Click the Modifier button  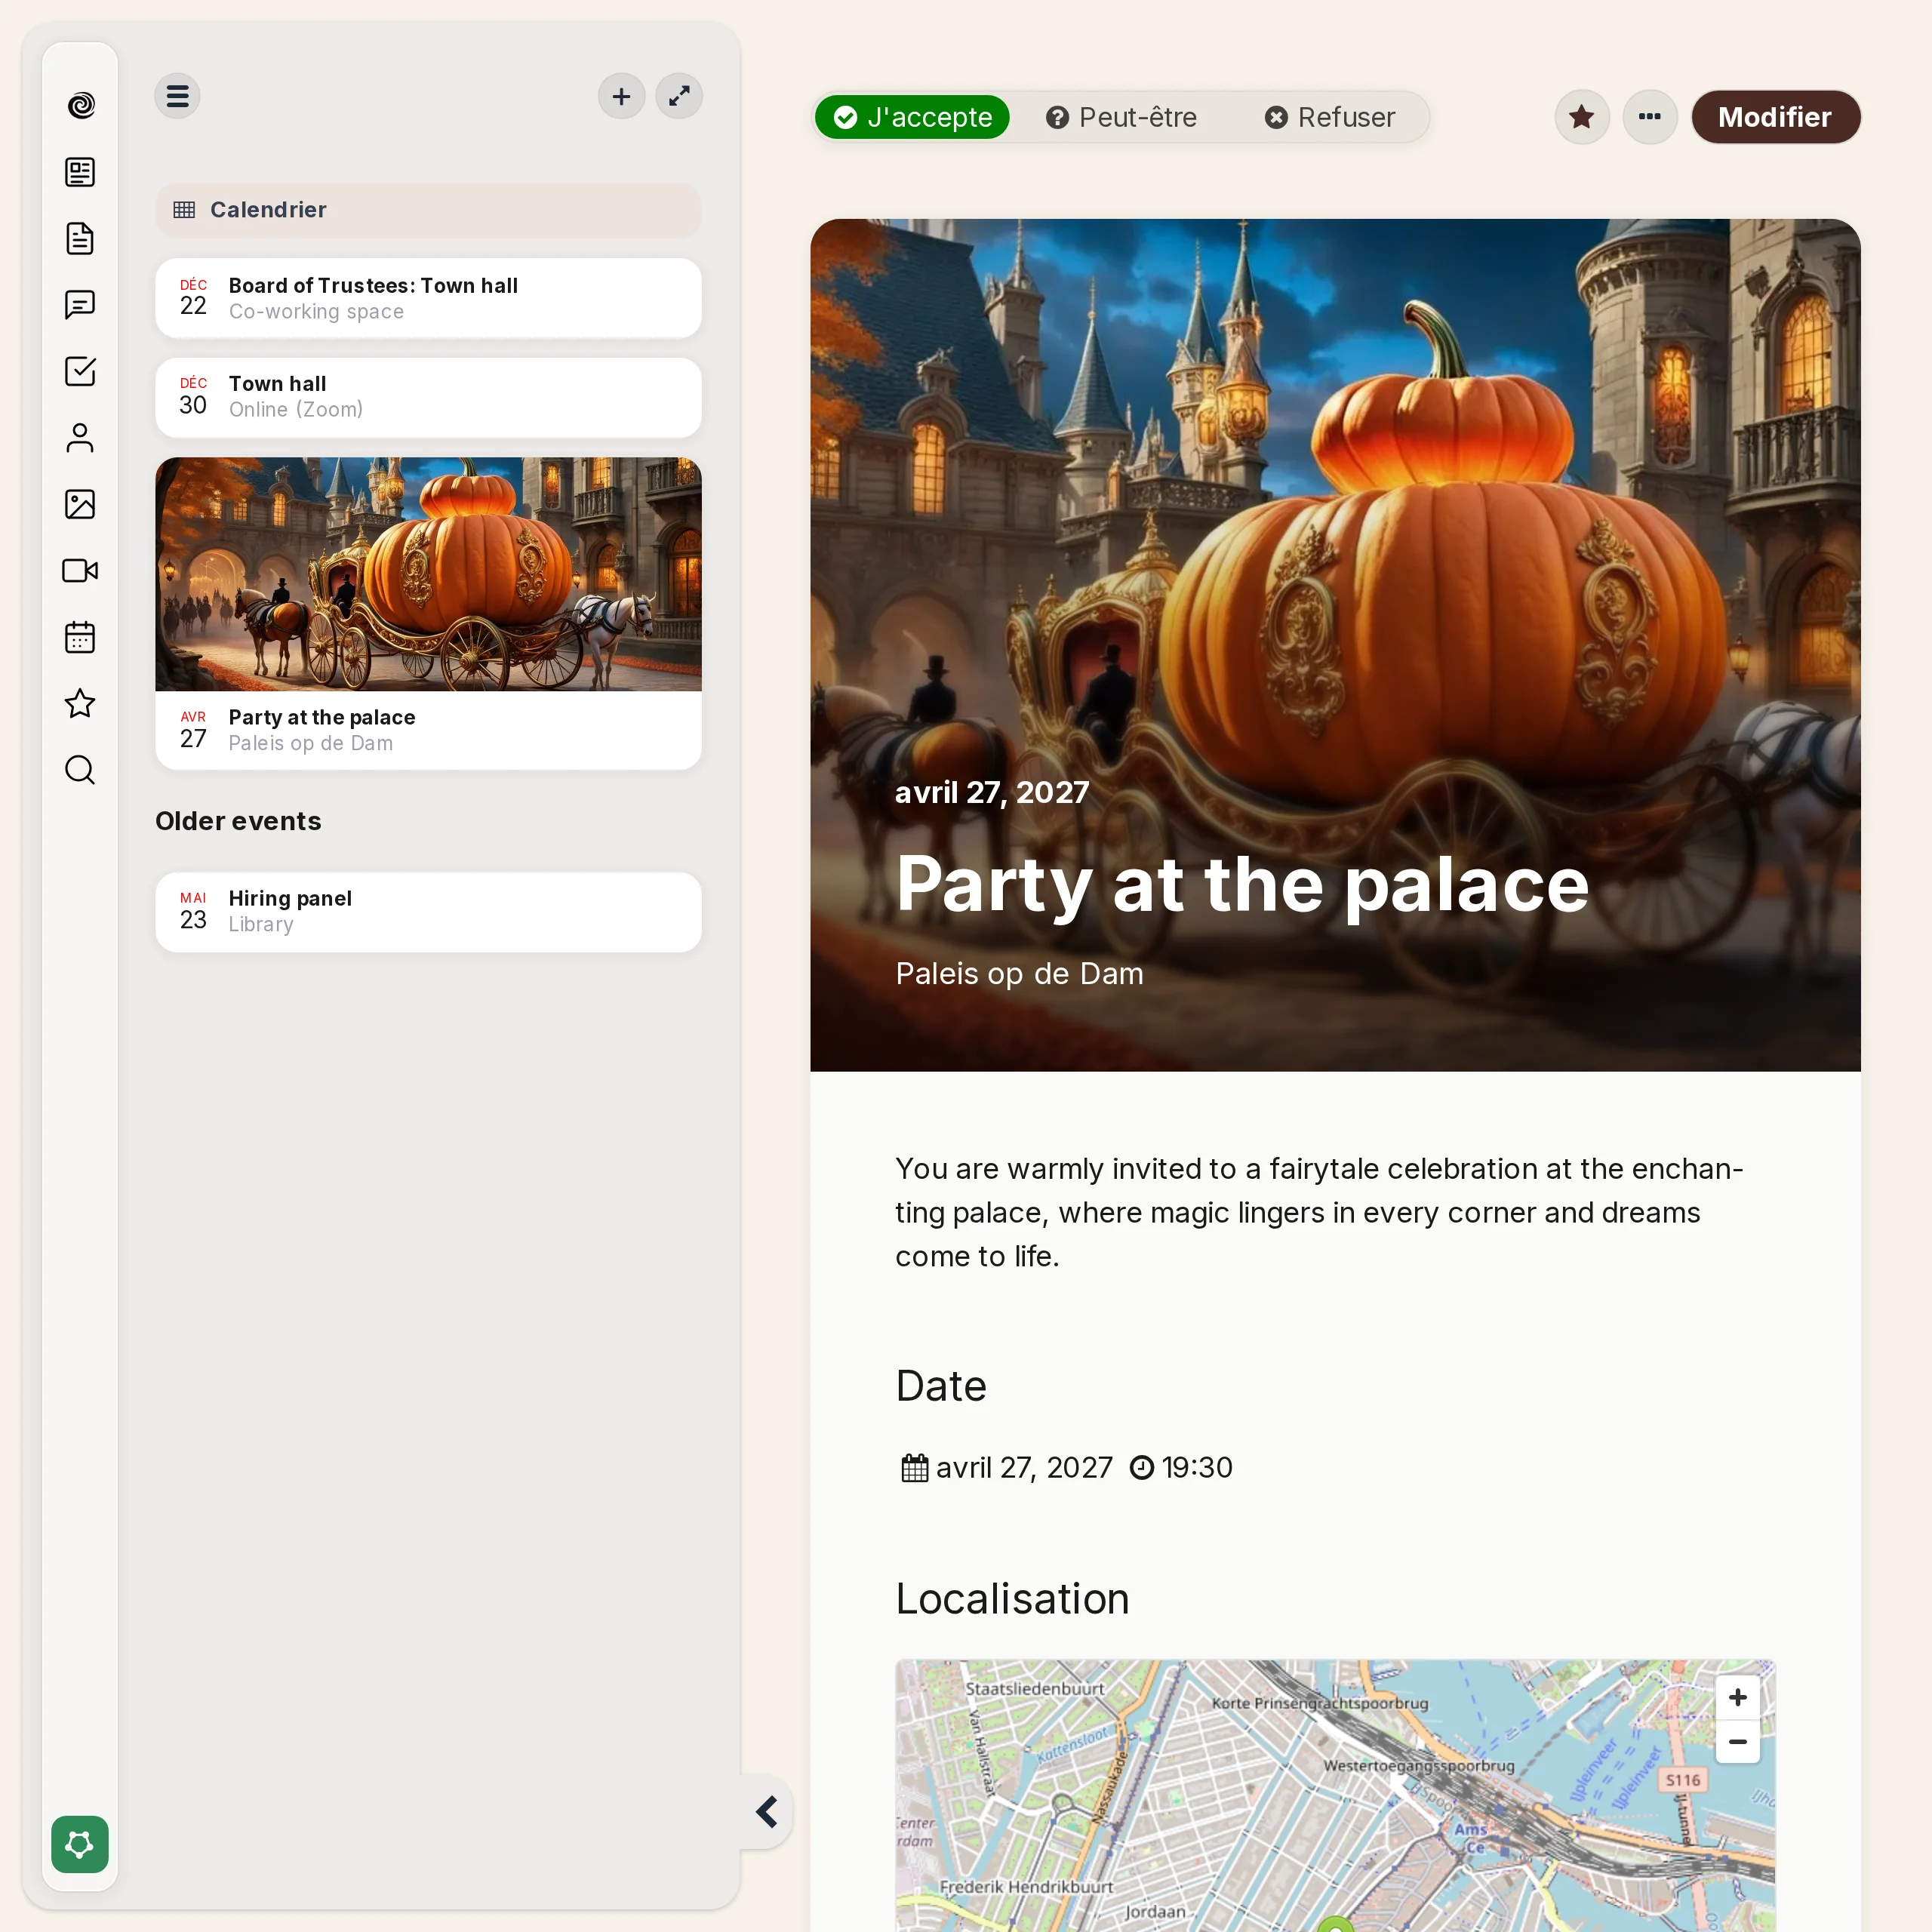tap(1775, 117)
